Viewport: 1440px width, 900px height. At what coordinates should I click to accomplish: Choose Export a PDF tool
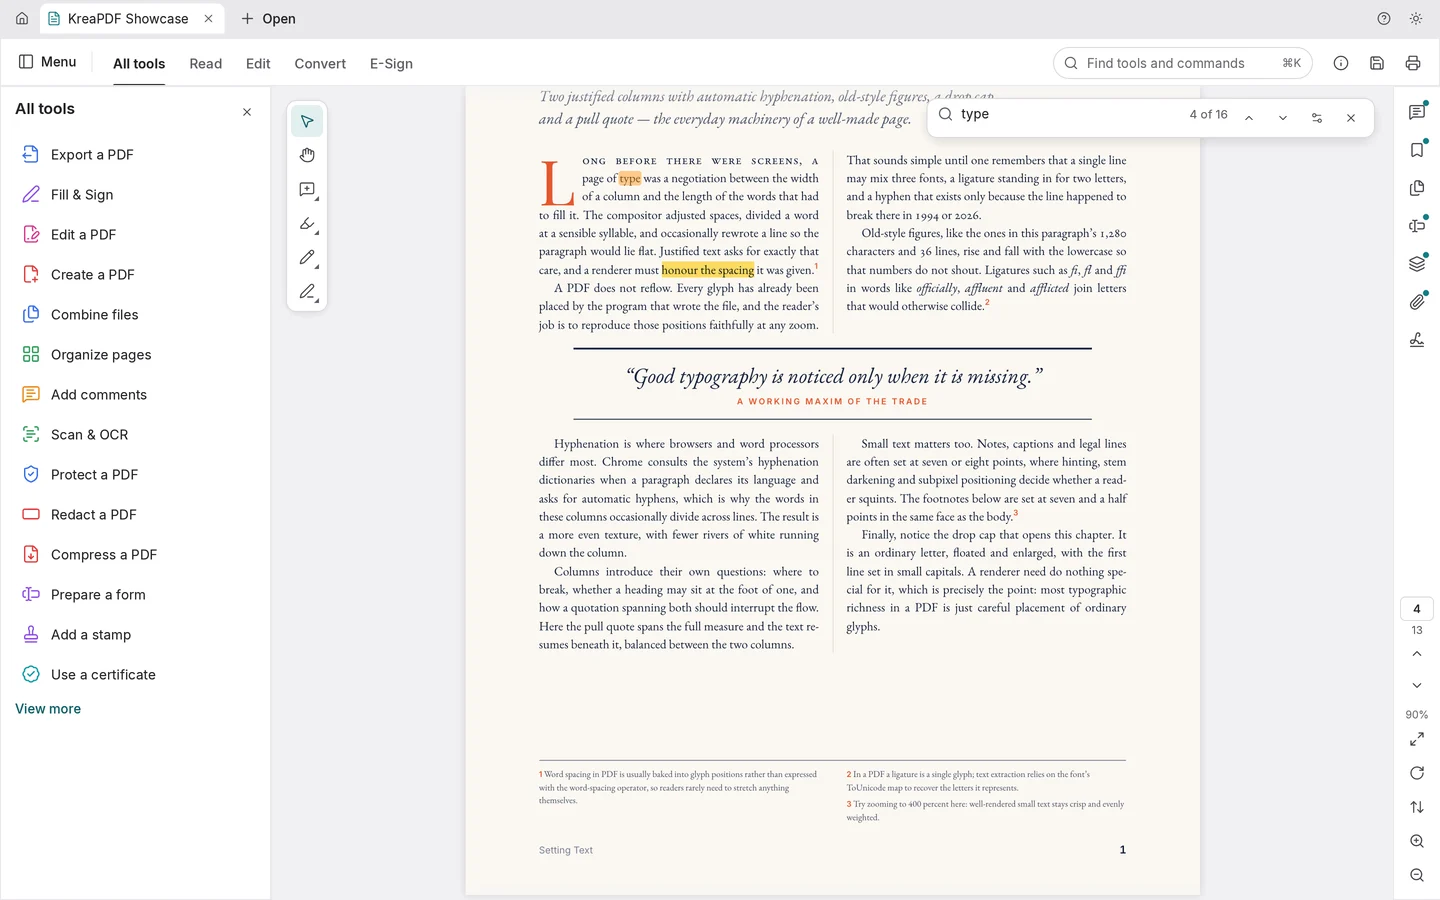(x=135, y=155)
